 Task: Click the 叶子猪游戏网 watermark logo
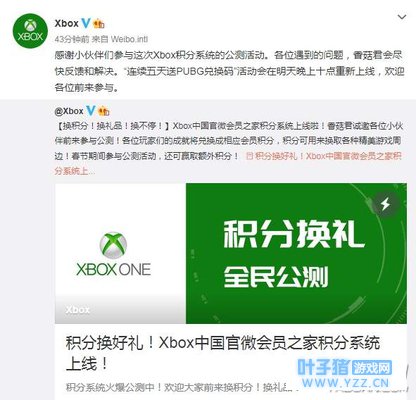point(344,373)
